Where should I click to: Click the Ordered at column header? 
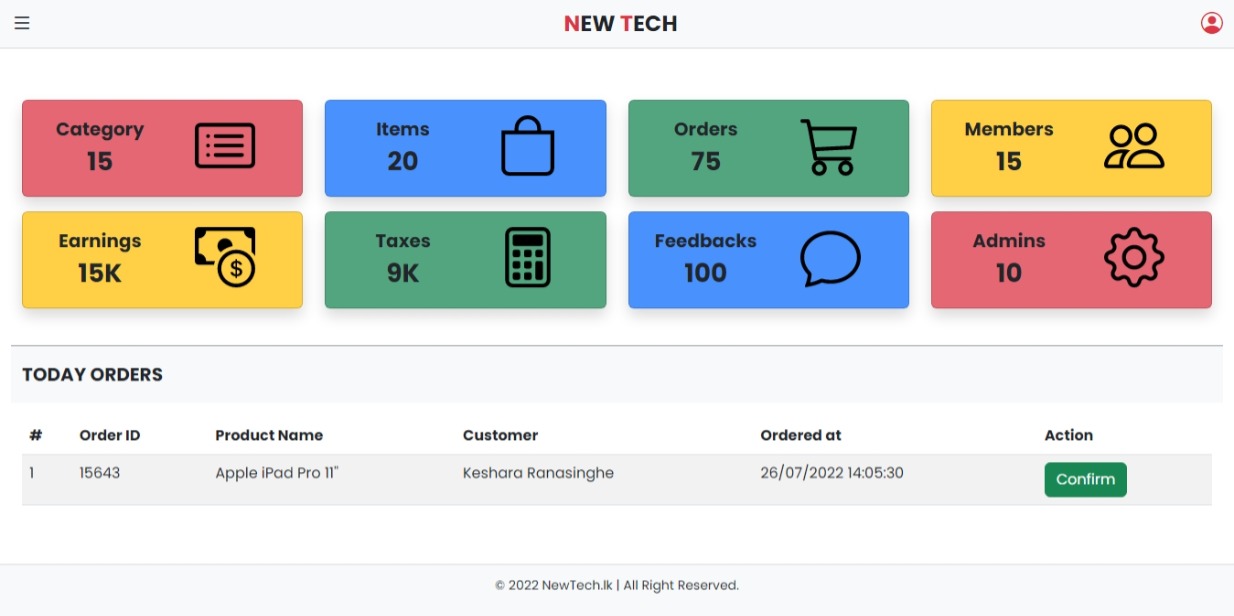tap(800, 435)
